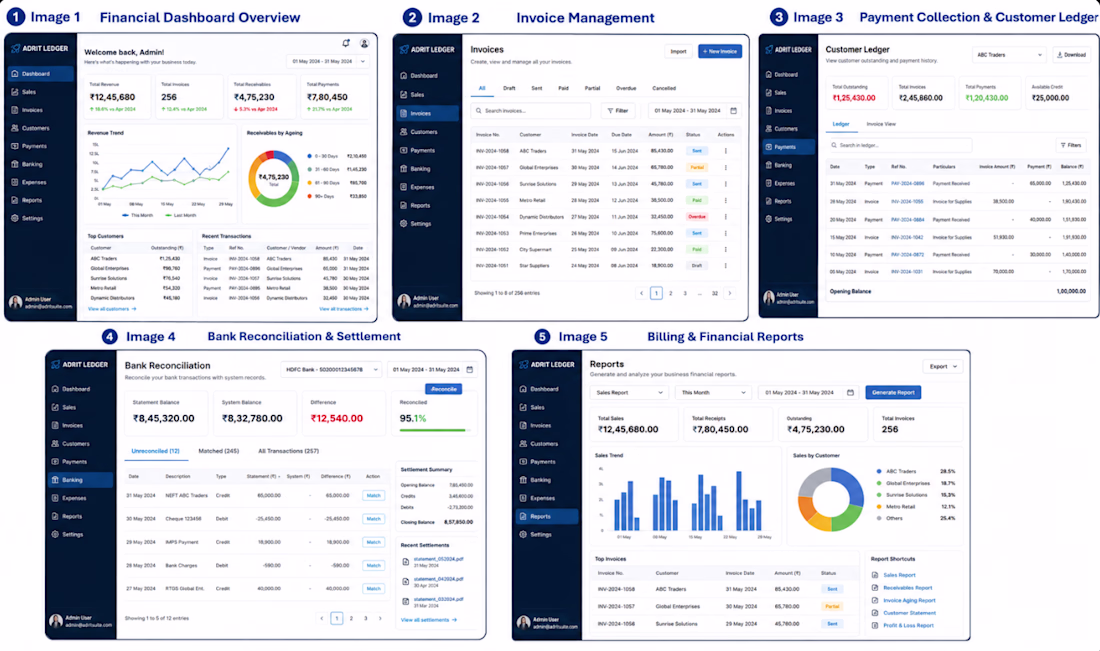Click the blue ABC Traders legend dot in Image 5
1100x651 pixels.
tap(879, 471)
